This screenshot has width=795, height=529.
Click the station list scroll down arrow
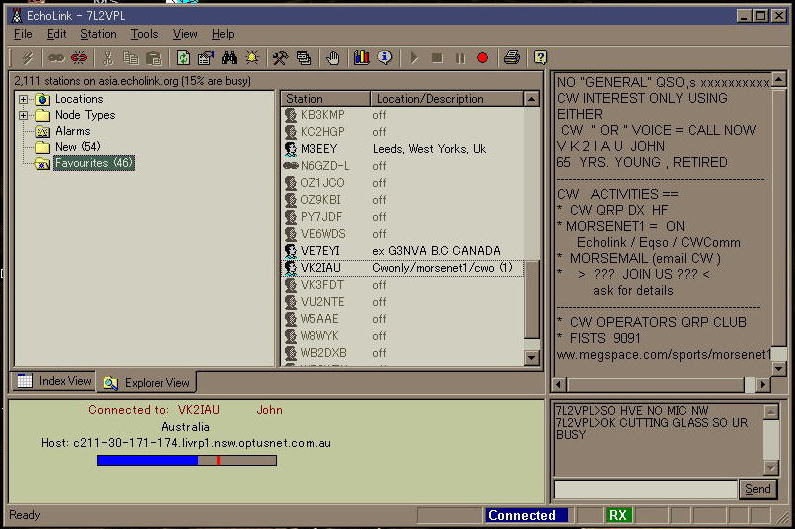click(x=531, y=358)
